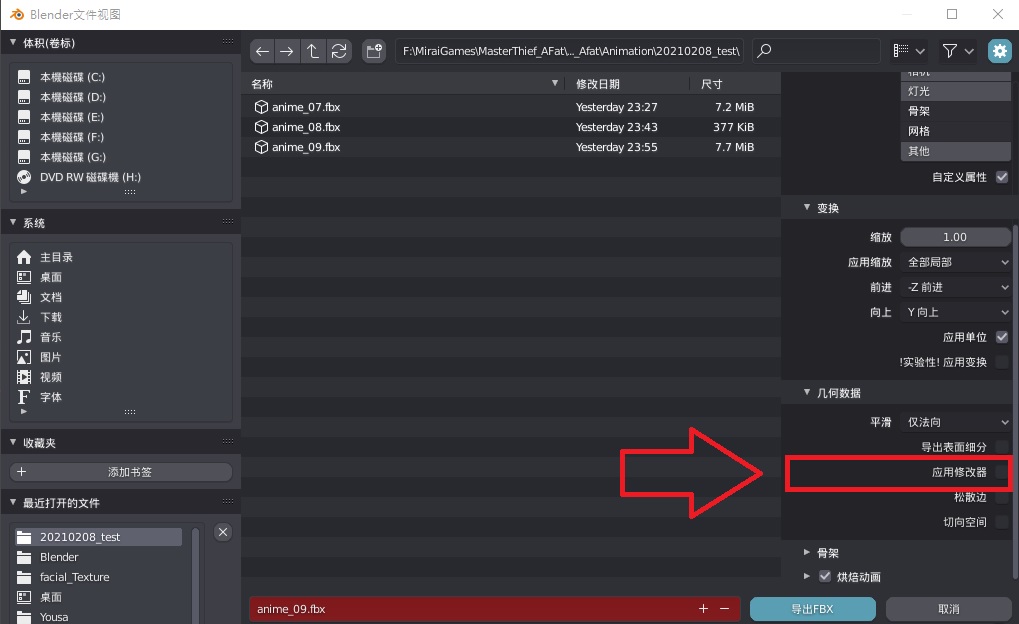
Task: Enable the 应用修改器 checkbox
Action: click(x=1002, y=472)
